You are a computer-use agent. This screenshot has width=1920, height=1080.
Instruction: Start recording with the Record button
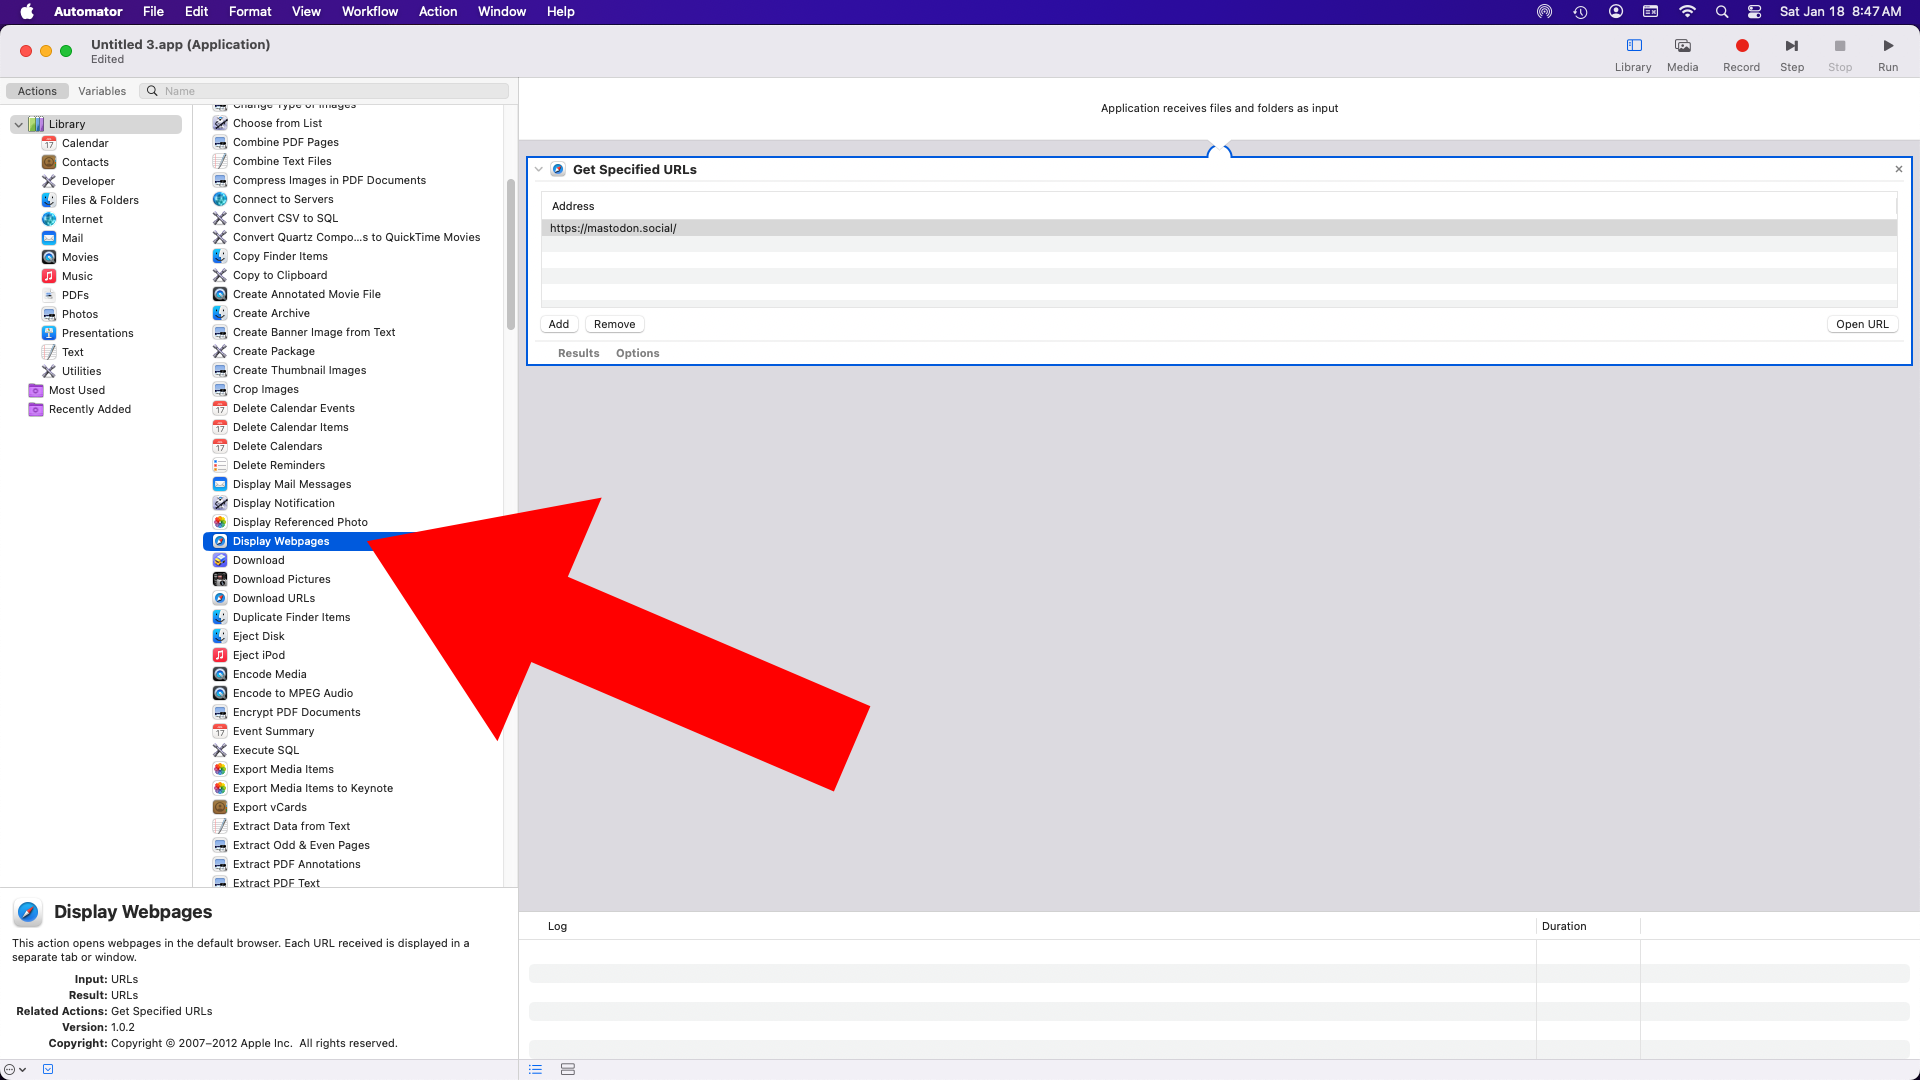pyautogui.click(x=1741, y=55)
